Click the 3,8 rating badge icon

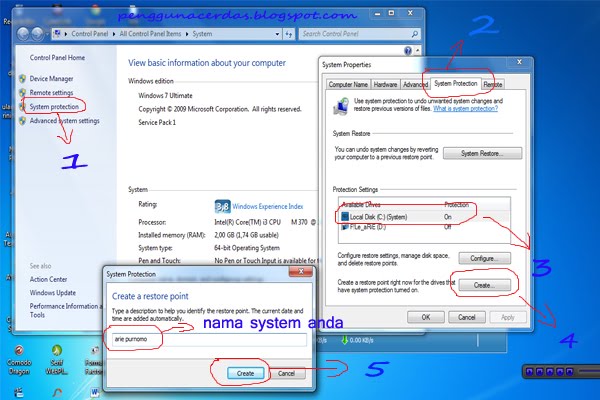222,207
